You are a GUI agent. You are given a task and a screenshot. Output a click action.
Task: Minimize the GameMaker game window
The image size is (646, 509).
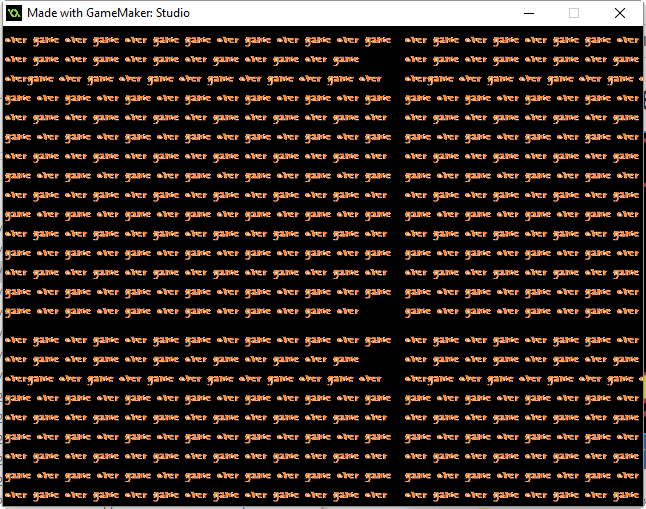pyautogui.click(x=527, y=13)
